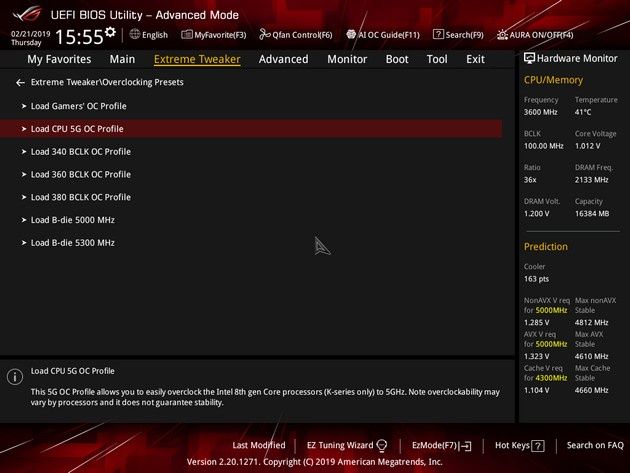The image size is (630, 473).
Task: Click the English language globe icon
Action: pos(135,34)
